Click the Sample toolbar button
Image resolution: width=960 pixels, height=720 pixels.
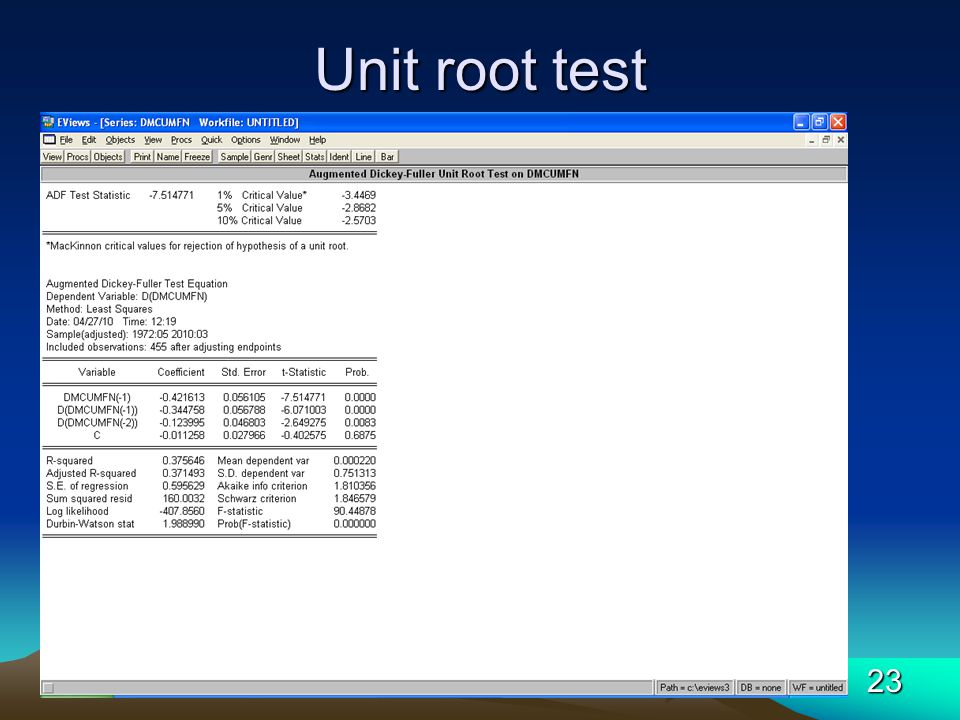[x=234, y=157]
